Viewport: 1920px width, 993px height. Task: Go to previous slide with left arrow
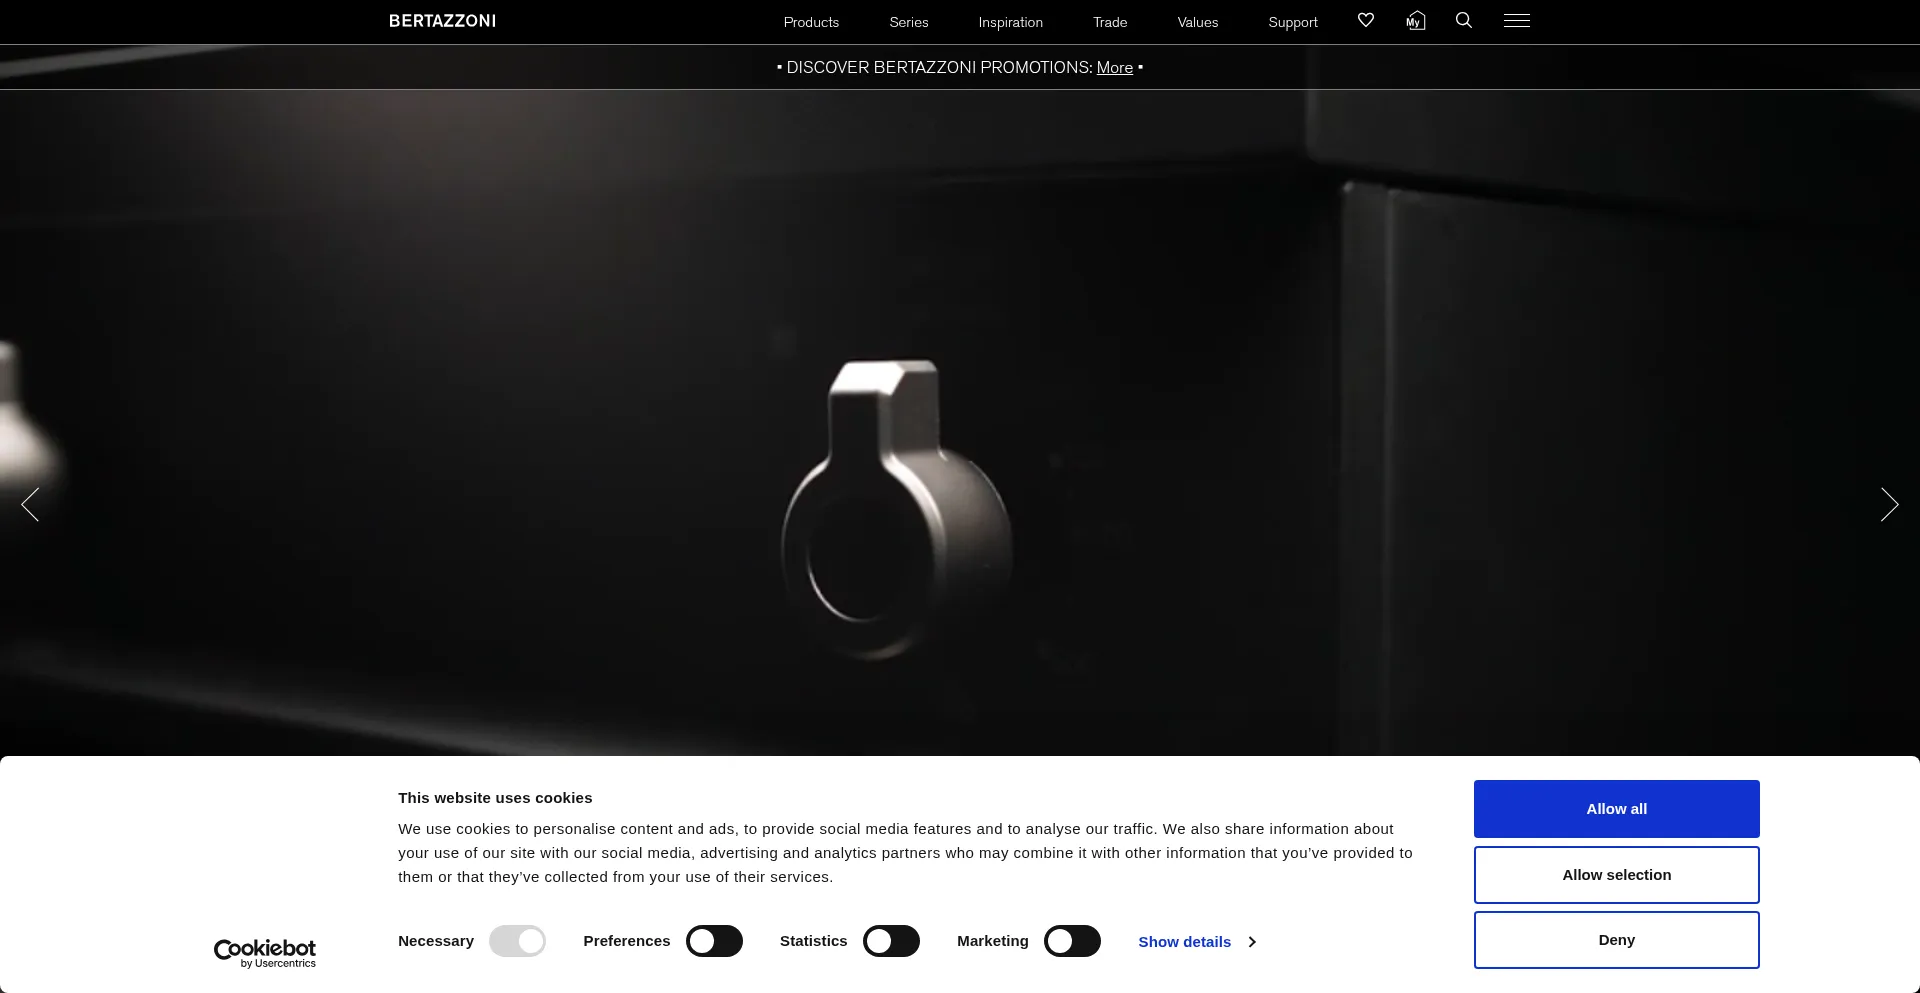tap(30, 505)
